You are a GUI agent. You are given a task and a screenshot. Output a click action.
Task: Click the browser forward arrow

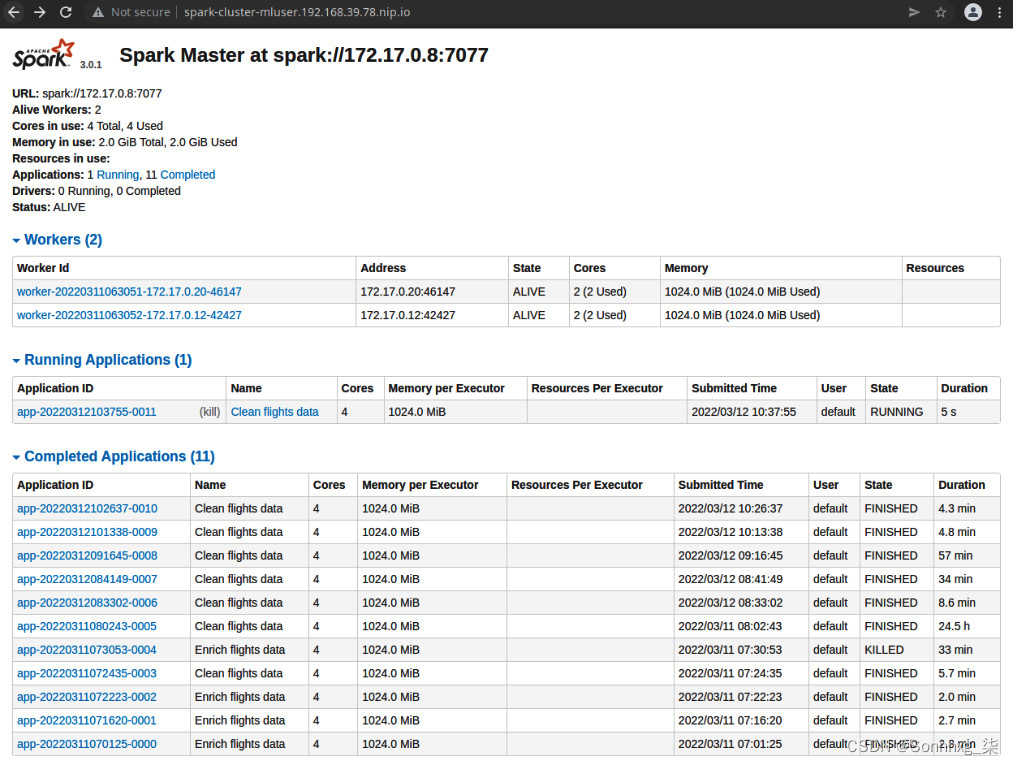tap(39, 12)
